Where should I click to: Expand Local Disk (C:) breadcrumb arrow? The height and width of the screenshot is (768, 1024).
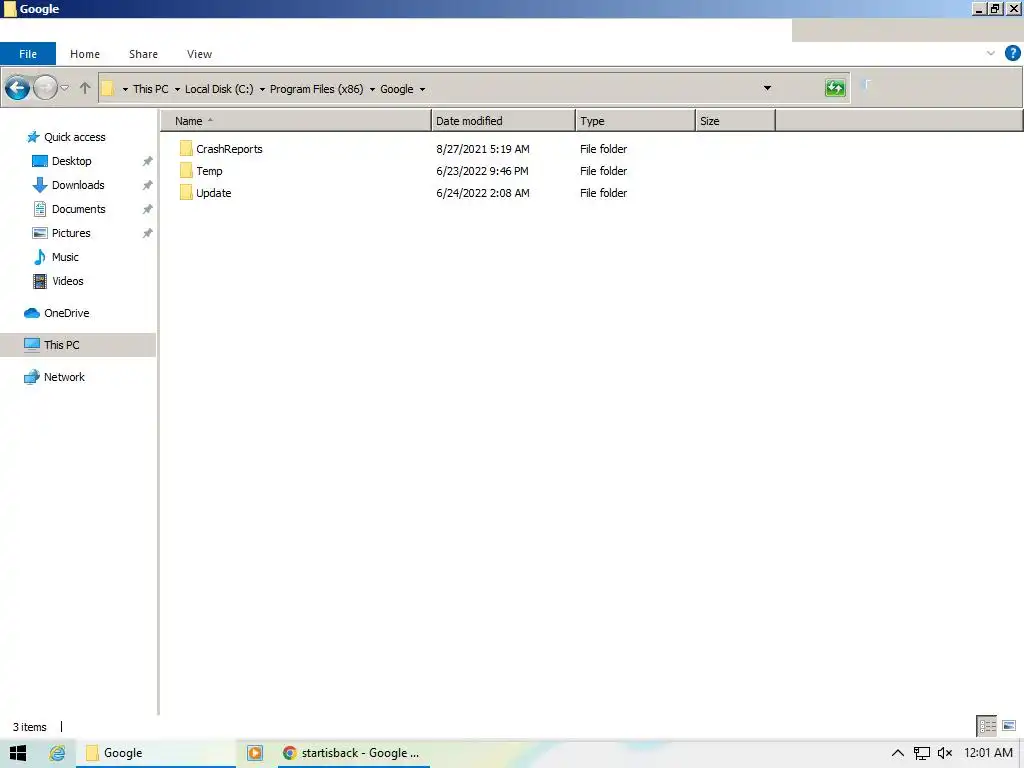[262, 89]
